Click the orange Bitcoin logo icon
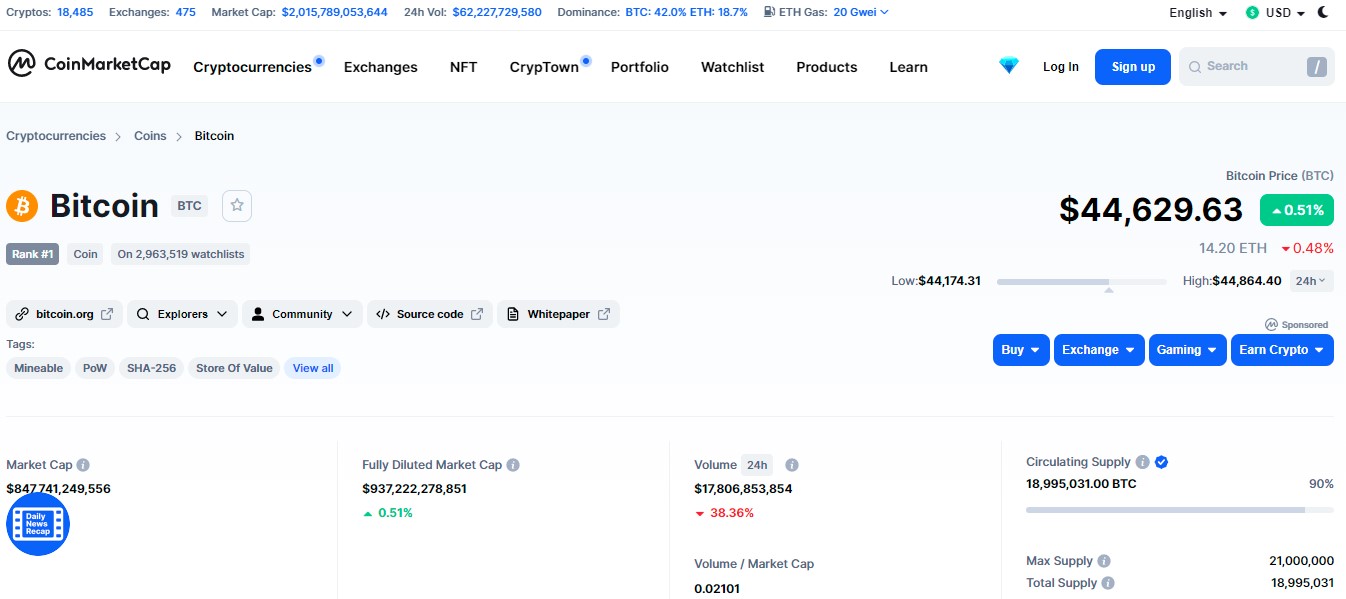 (x=22, y=206)
